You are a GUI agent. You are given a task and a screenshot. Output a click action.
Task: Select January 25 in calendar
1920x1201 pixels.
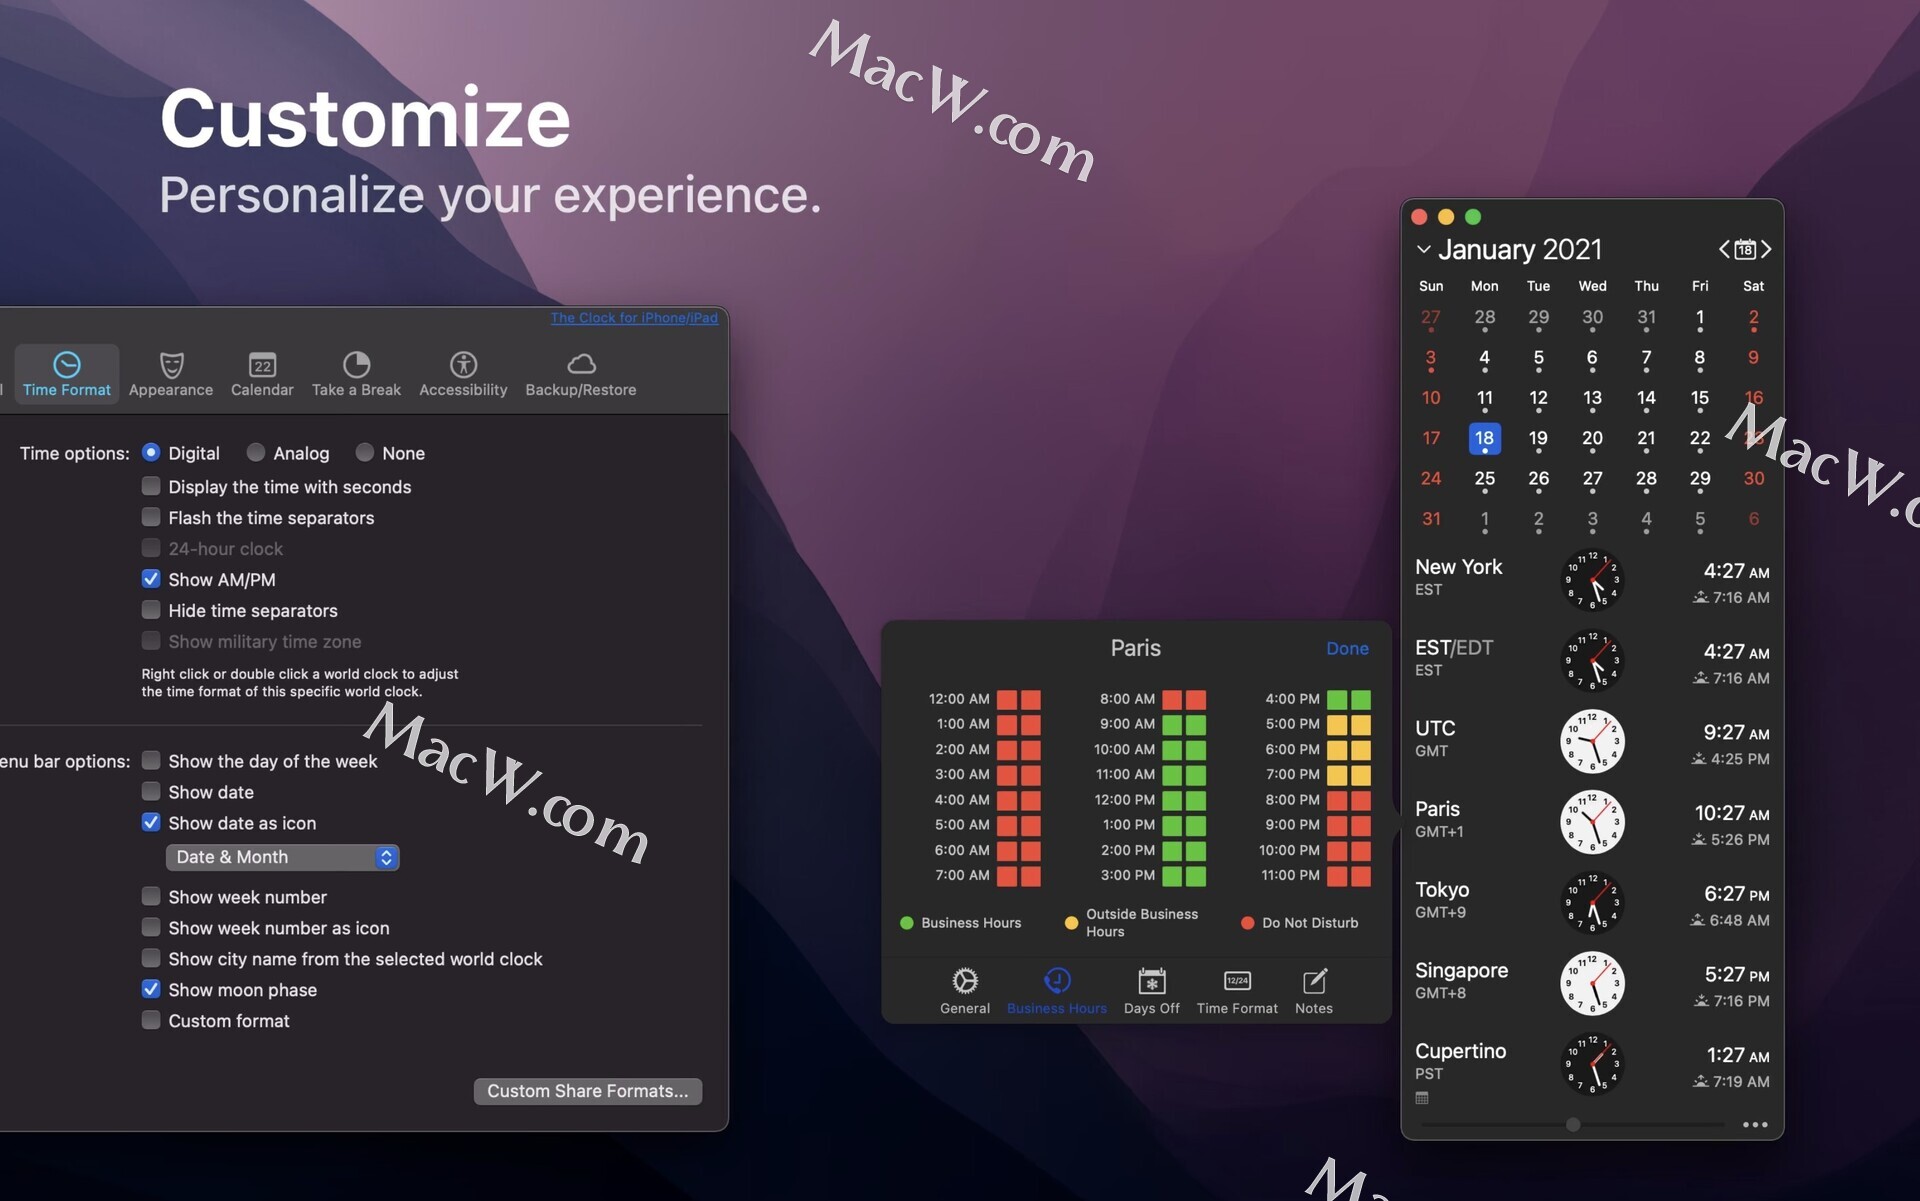[1484, 479]
